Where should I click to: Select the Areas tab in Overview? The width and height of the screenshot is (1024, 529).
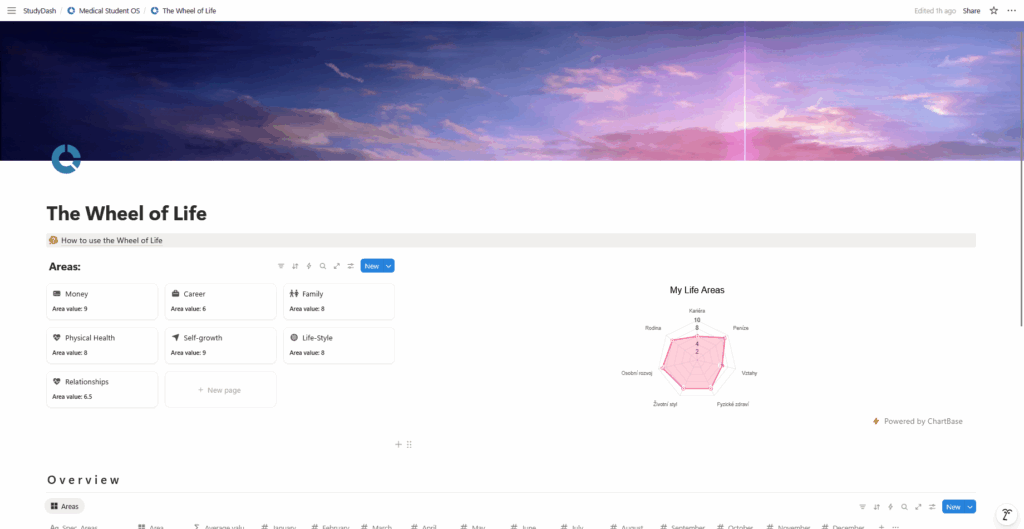coord(65,507)
